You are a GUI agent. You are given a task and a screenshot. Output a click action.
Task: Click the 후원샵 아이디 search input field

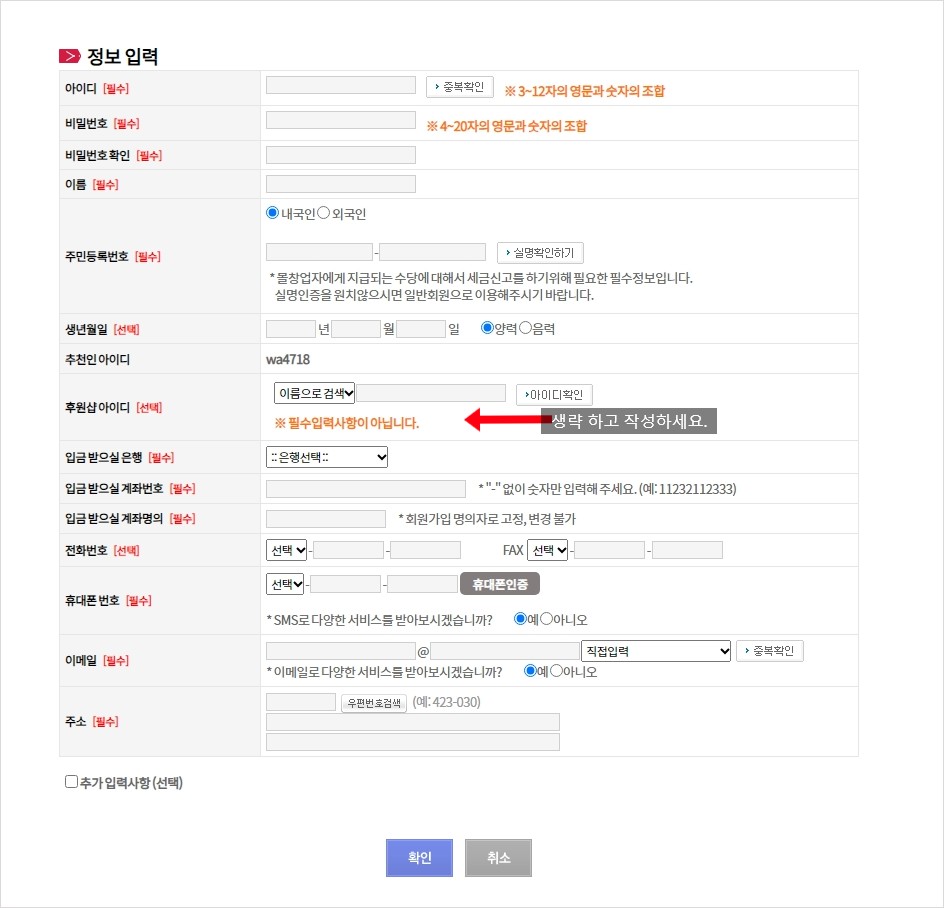[x=431, y=393]
